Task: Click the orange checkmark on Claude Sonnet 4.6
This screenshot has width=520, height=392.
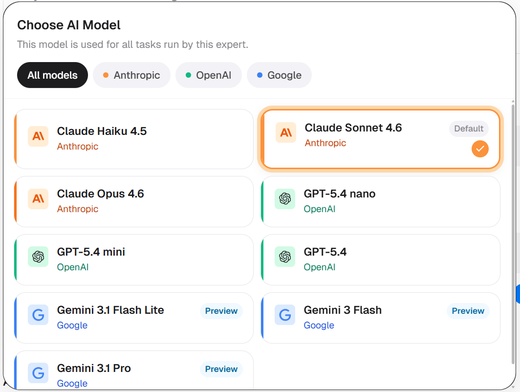Action: (480, 149)
